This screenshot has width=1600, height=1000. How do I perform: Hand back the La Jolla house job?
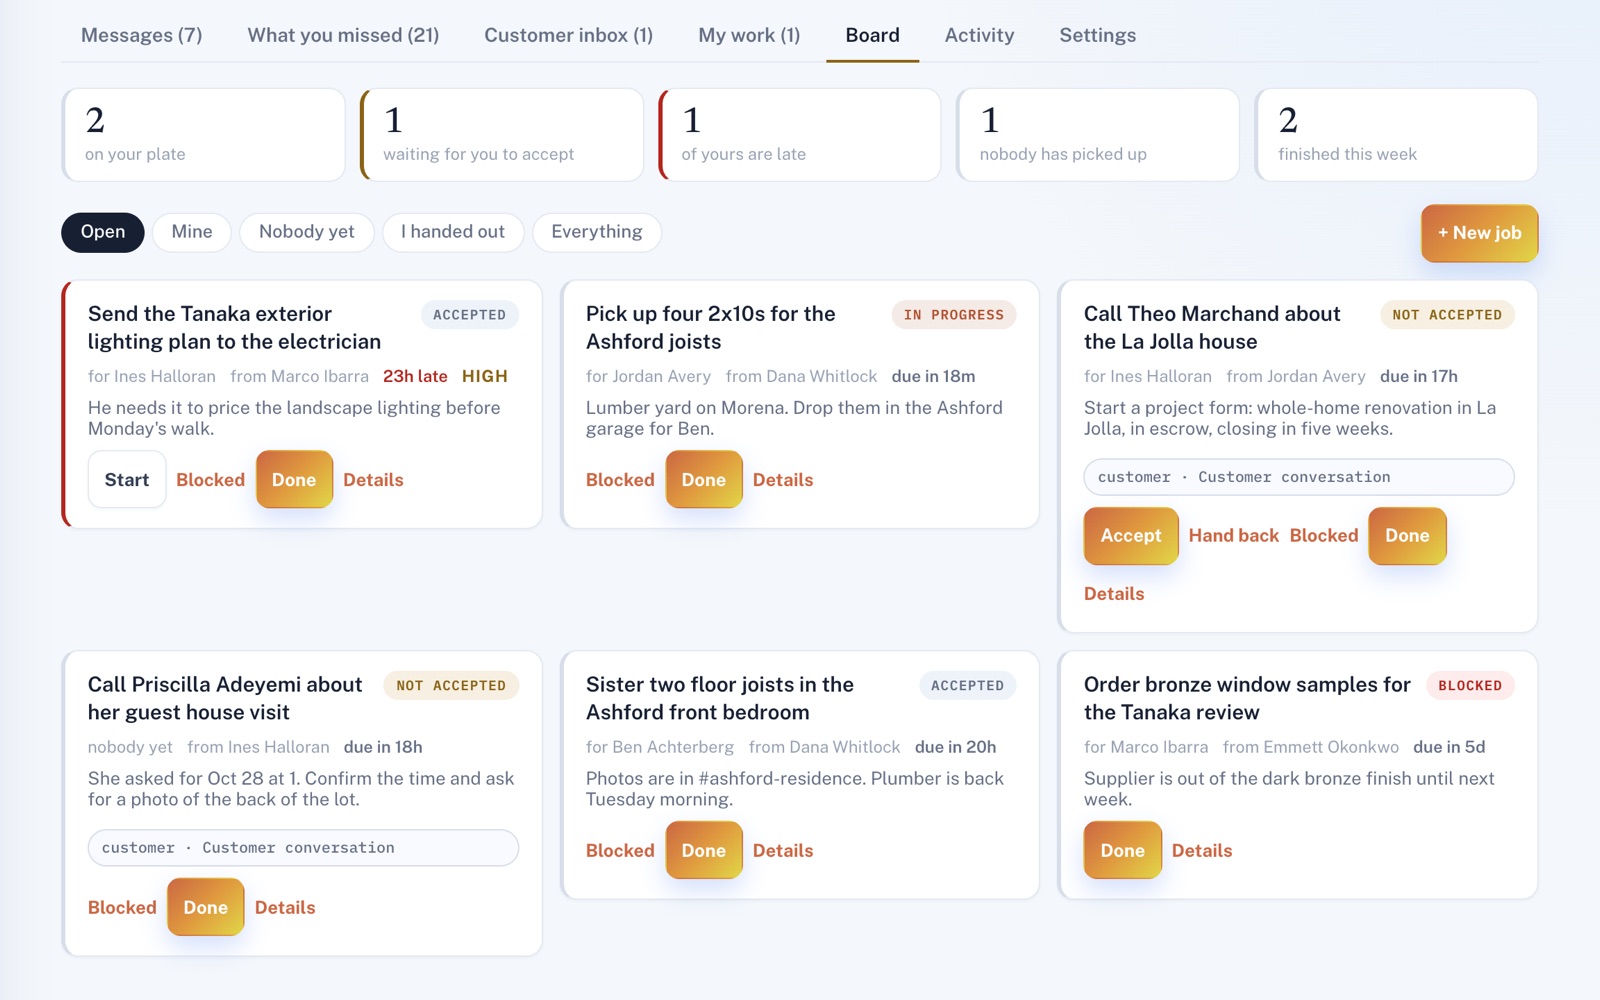coord(1233,536)
